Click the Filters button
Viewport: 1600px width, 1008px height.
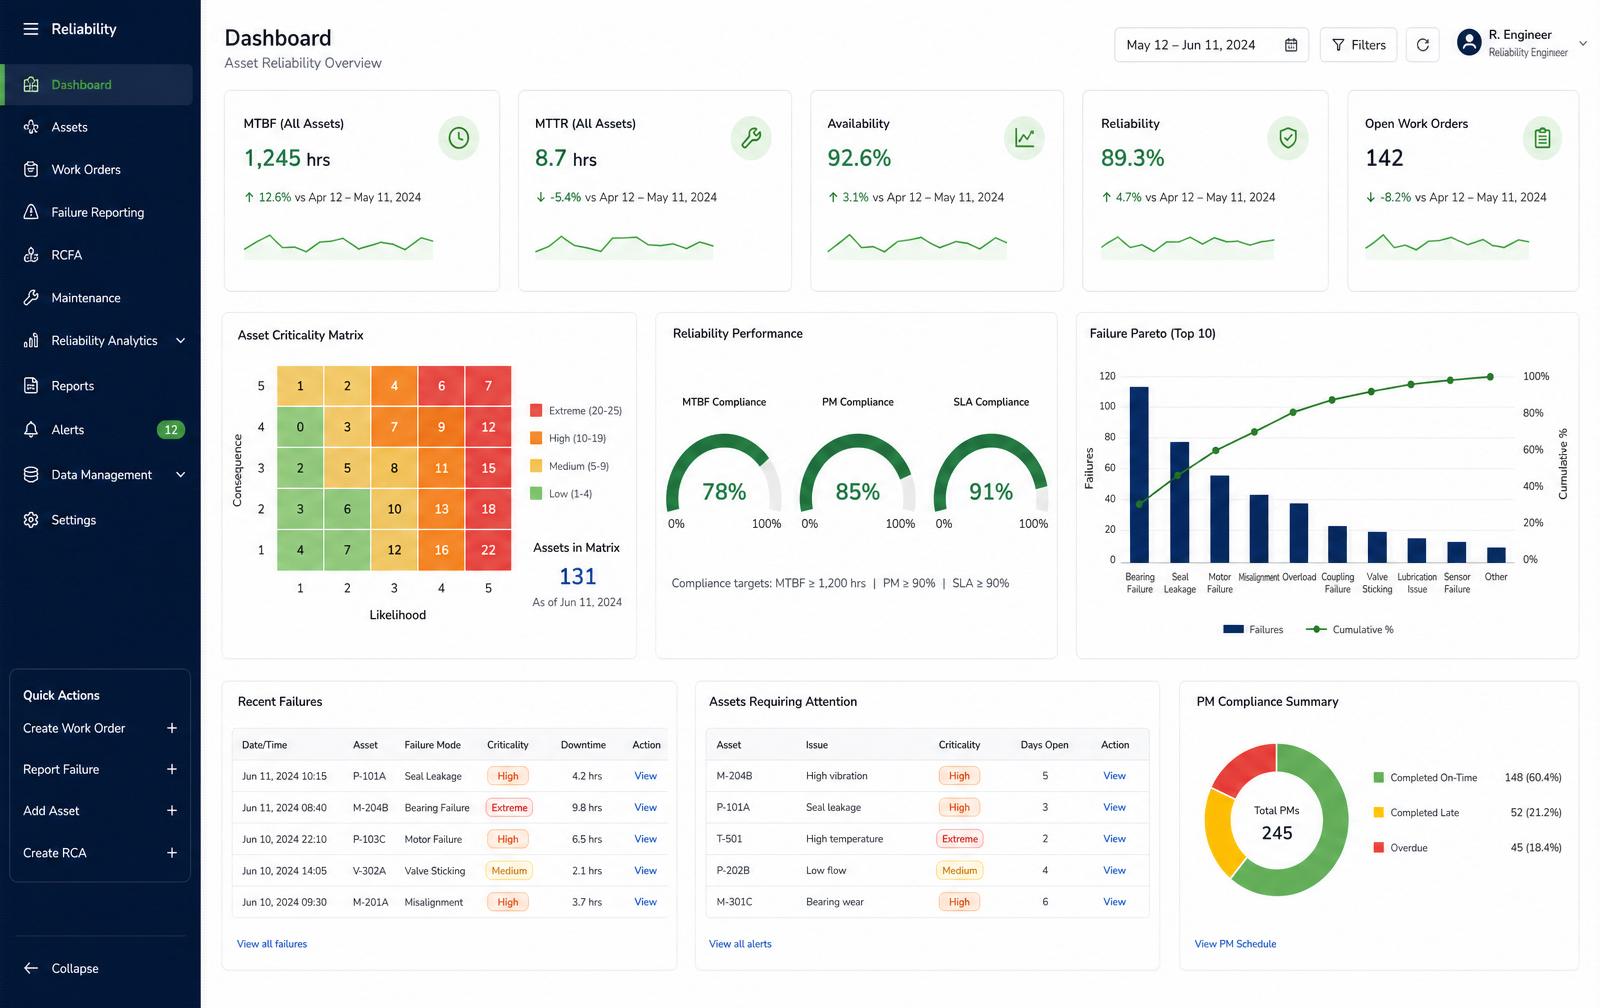coord(1359,45)
